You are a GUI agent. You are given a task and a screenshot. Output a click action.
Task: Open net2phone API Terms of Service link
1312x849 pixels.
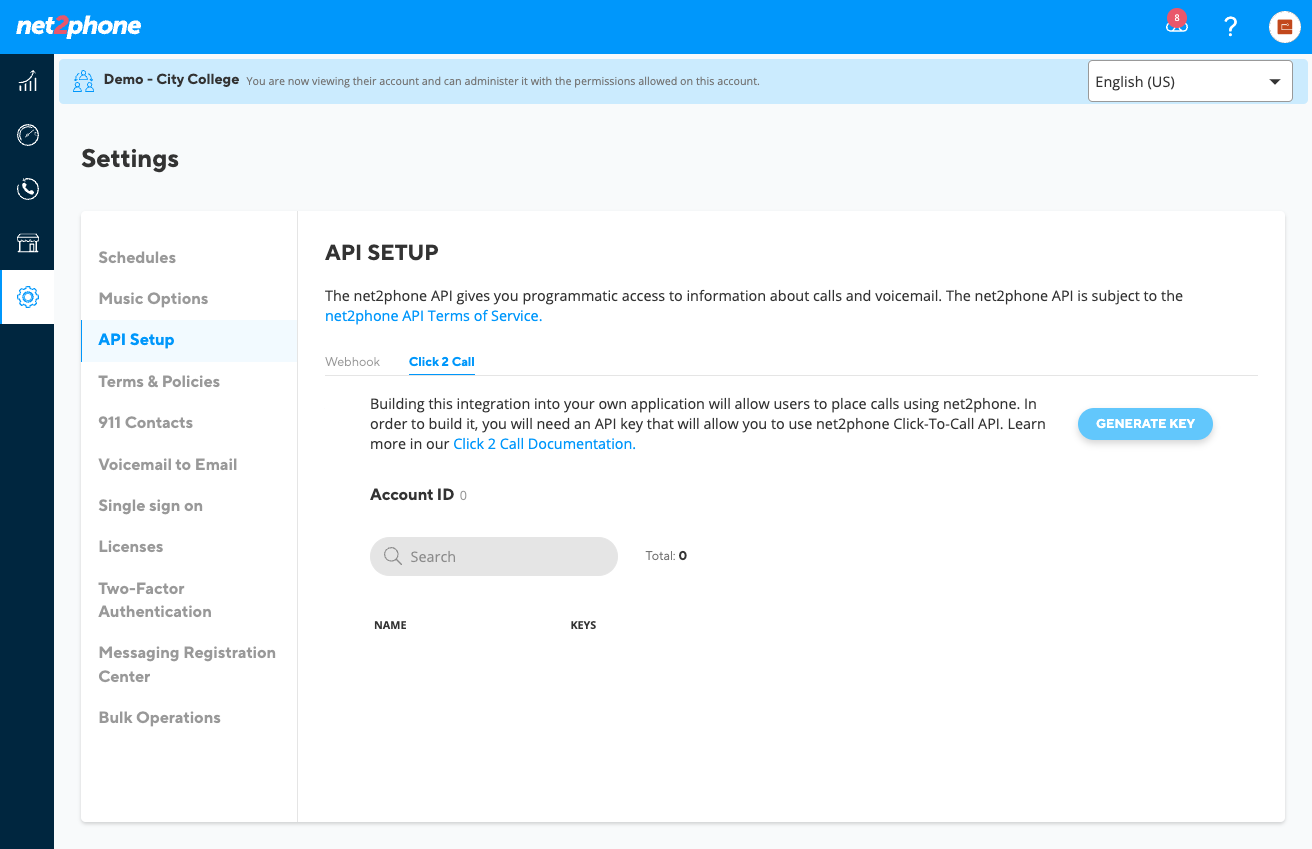[433, 316]
